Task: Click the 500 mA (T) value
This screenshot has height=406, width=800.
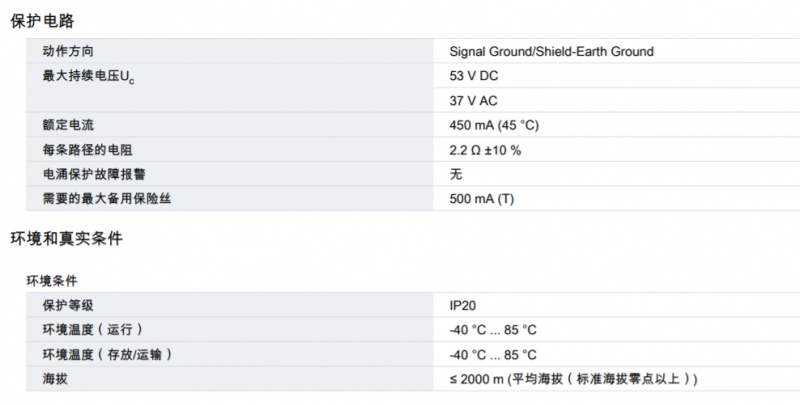Action: (482, 199)
